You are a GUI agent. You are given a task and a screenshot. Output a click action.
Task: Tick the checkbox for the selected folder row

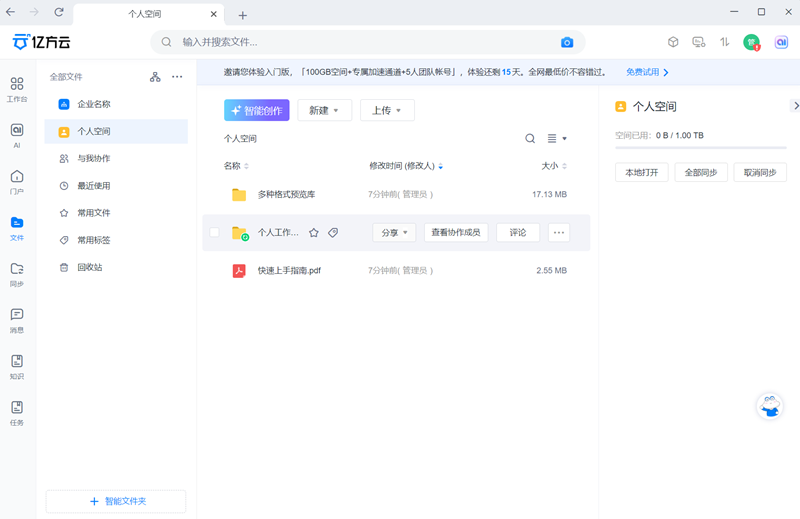pos(214,233)
